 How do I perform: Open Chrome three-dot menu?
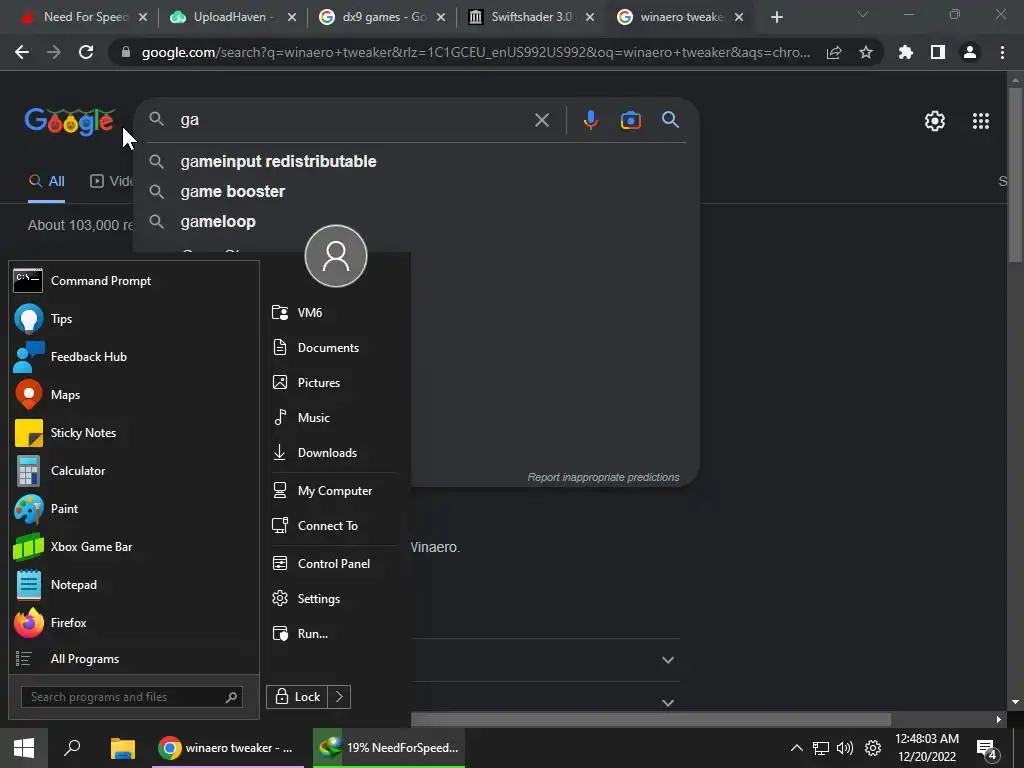click(x=1002, y=52)
